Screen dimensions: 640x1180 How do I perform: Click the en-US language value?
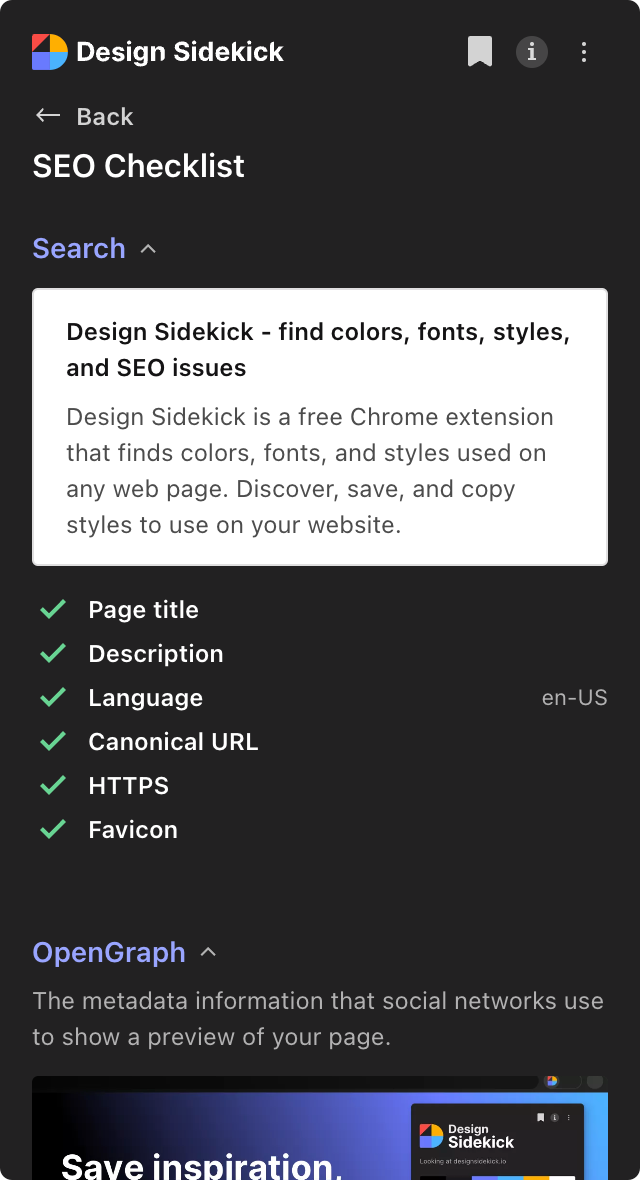coord(574,697)
